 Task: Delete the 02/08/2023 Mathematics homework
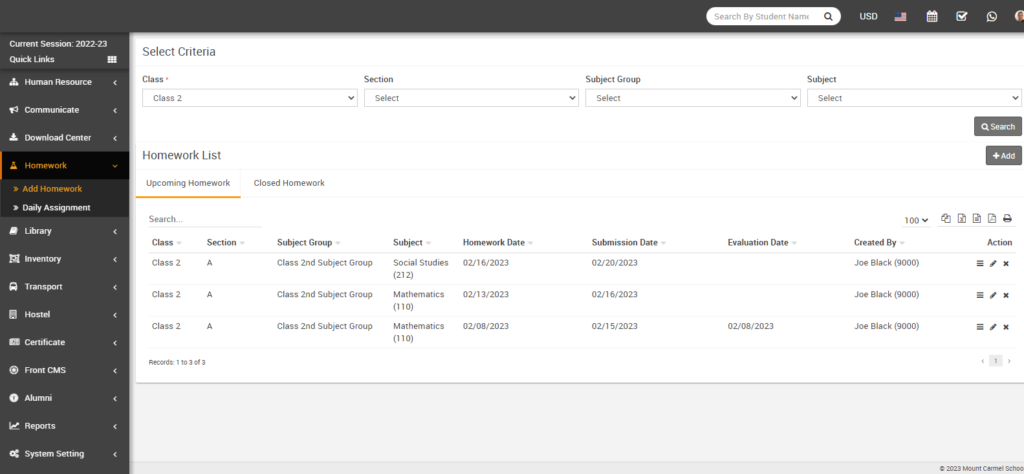1006,326
